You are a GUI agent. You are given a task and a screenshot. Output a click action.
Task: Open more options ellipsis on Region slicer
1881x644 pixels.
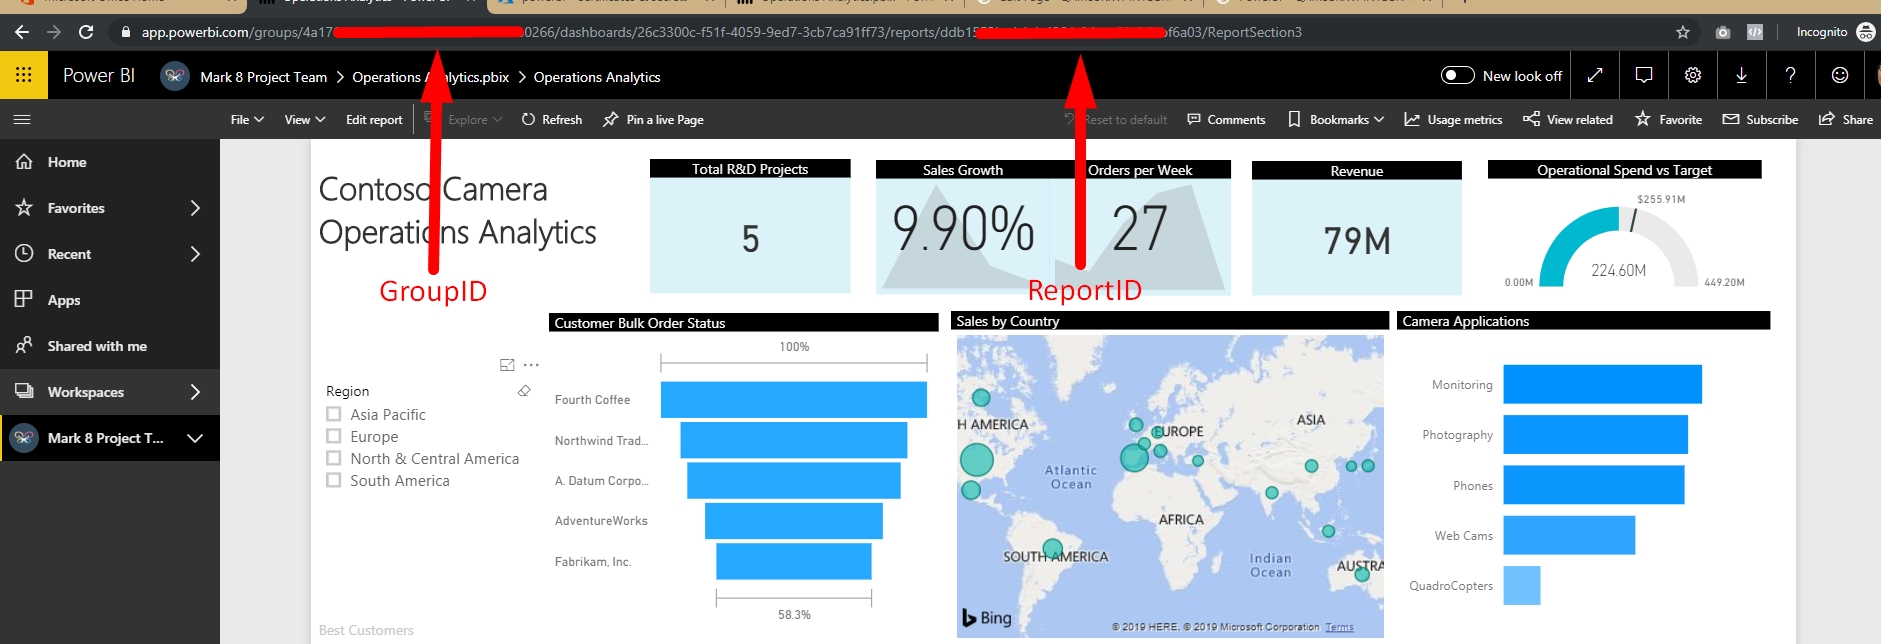pos(531,365)
